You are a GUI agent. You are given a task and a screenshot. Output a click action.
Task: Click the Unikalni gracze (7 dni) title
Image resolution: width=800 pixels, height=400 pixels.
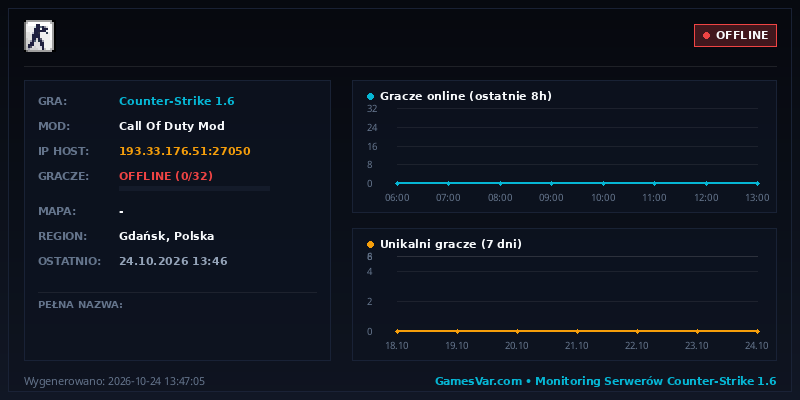(x=451, y=244)
